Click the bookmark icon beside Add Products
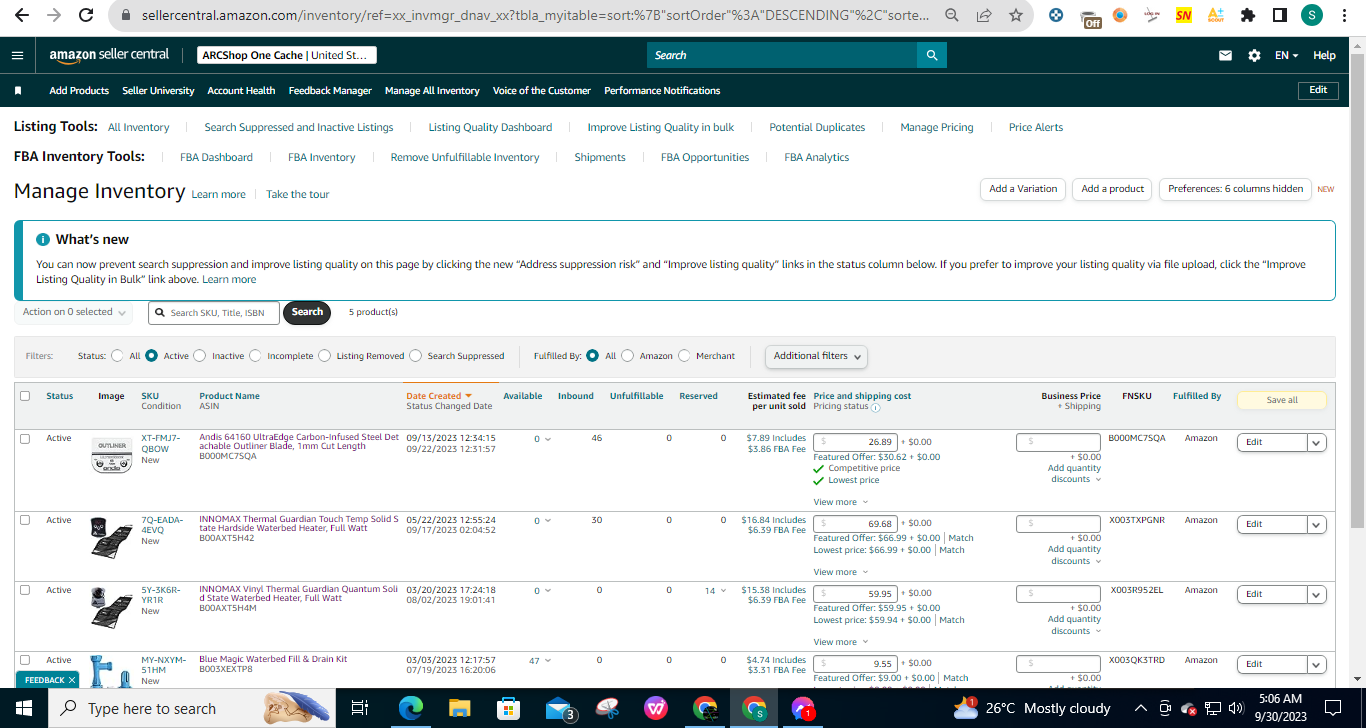This screenshot has width=1366, height=728. (18, 90)
